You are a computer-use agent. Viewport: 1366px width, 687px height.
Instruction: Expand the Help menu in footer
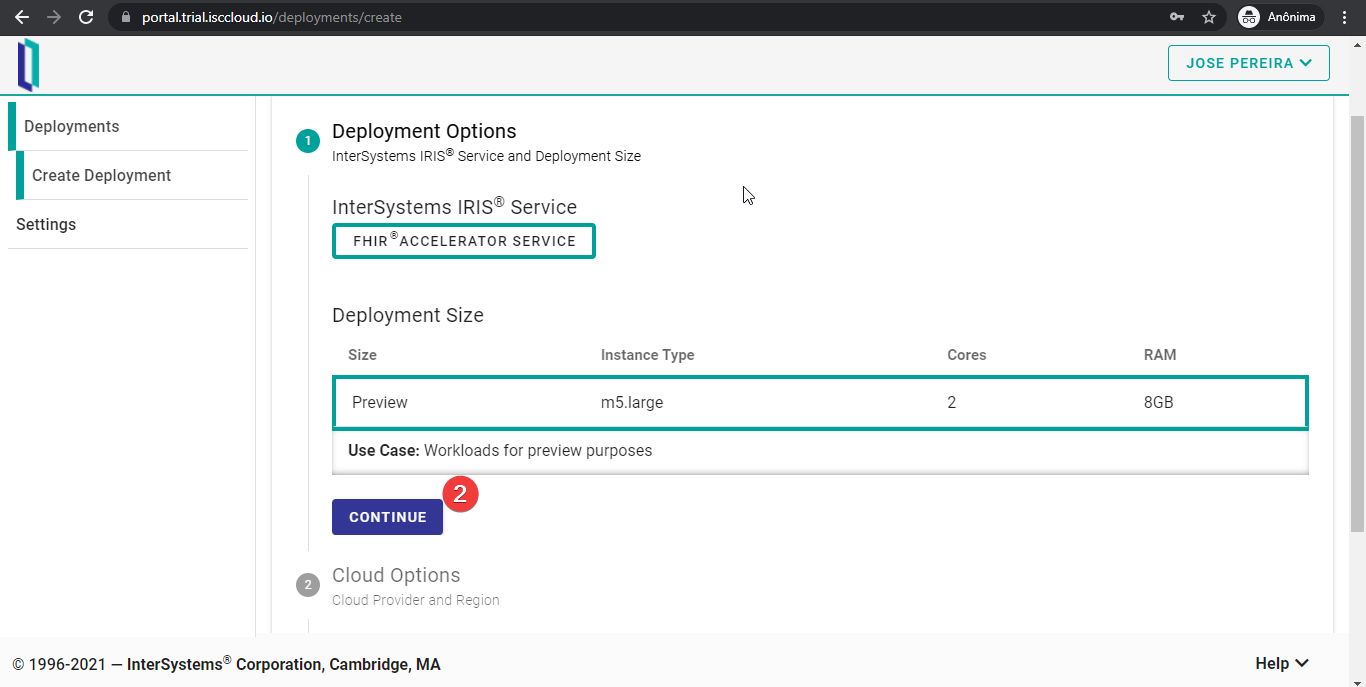point(1282,664)
